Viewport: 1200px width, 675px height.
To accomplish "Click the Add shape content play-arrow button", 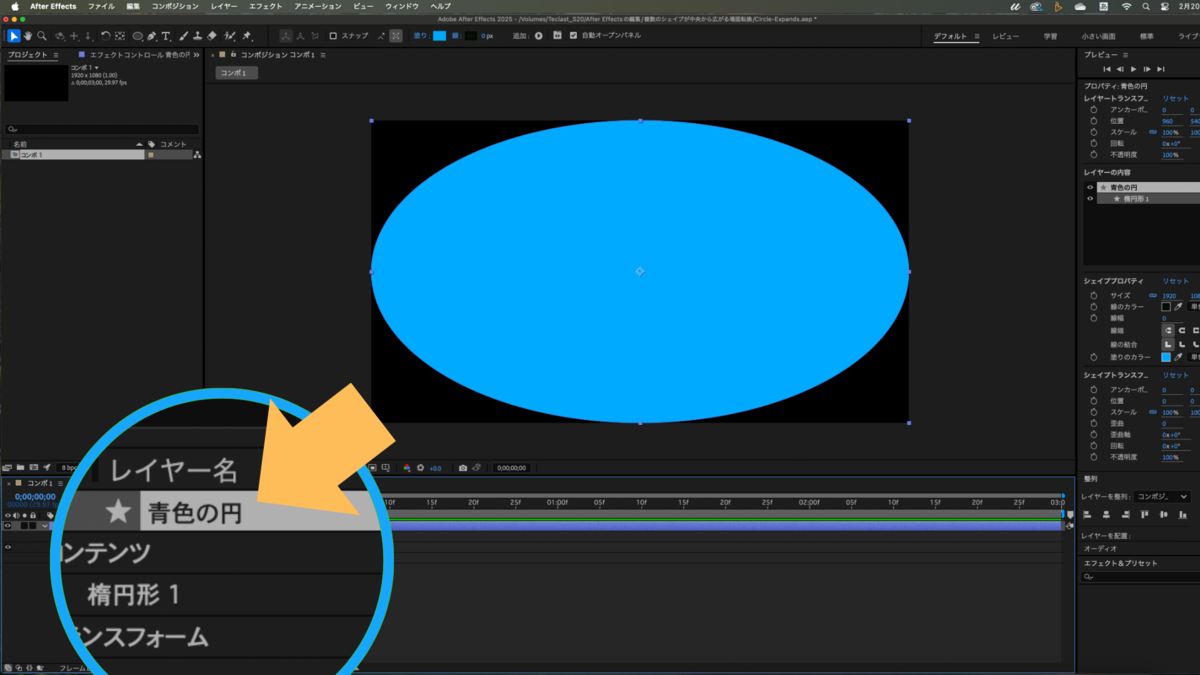I will [x=538, y=36].
